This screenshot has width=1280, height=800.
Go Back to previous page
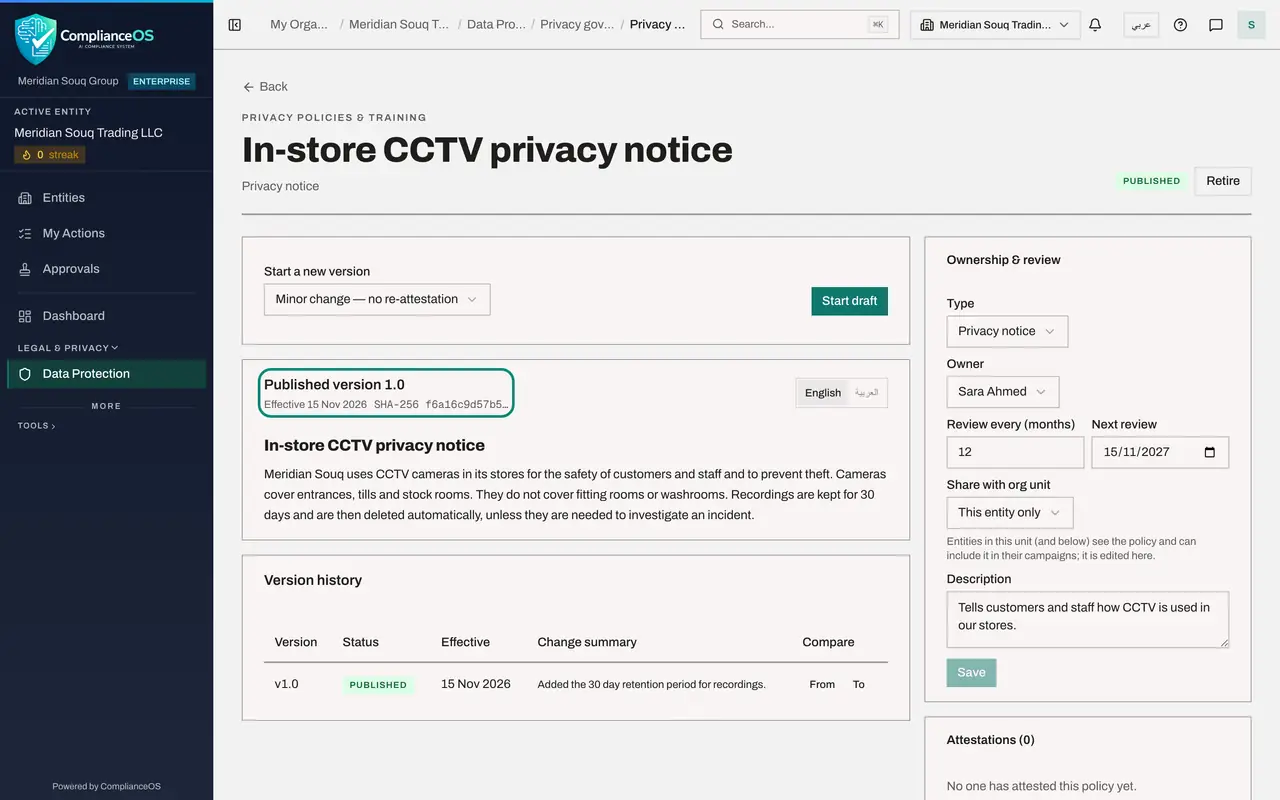pos(265,87)
